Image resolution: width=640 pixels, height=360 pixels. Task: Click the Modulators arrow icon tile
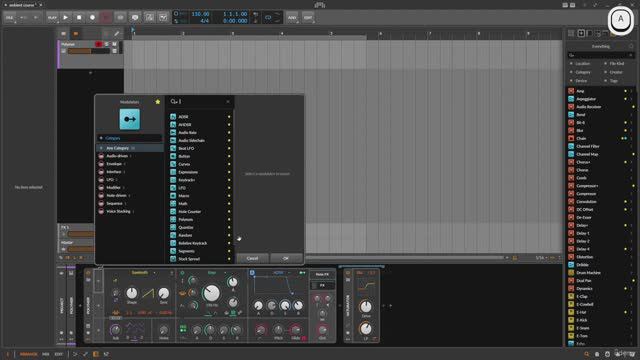point(129,119)
